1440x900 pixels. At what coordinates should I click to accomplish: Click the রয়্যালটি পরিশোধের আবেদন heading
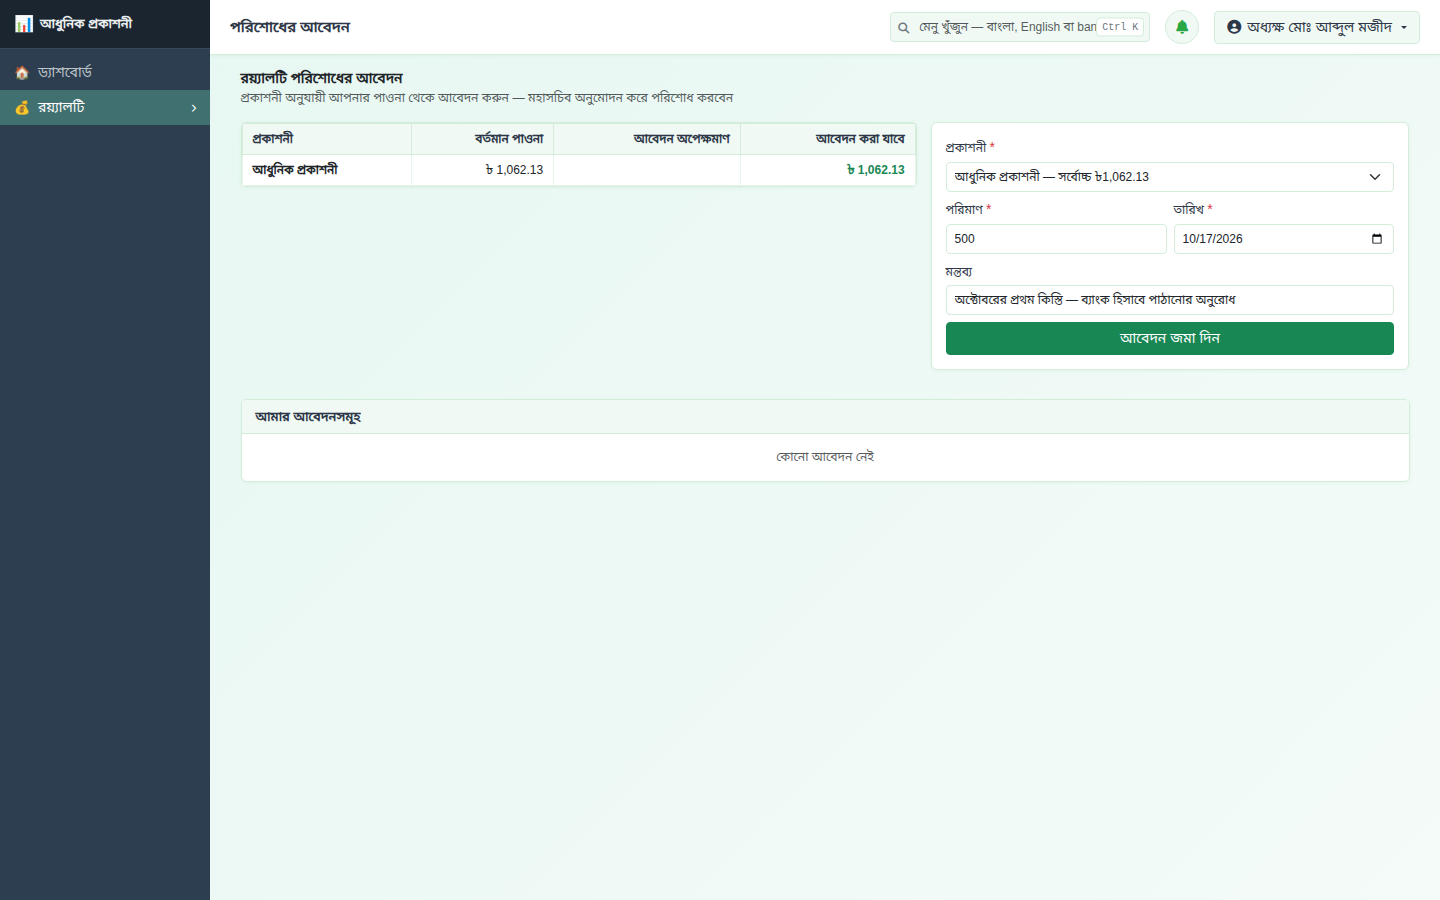[321, 78]
